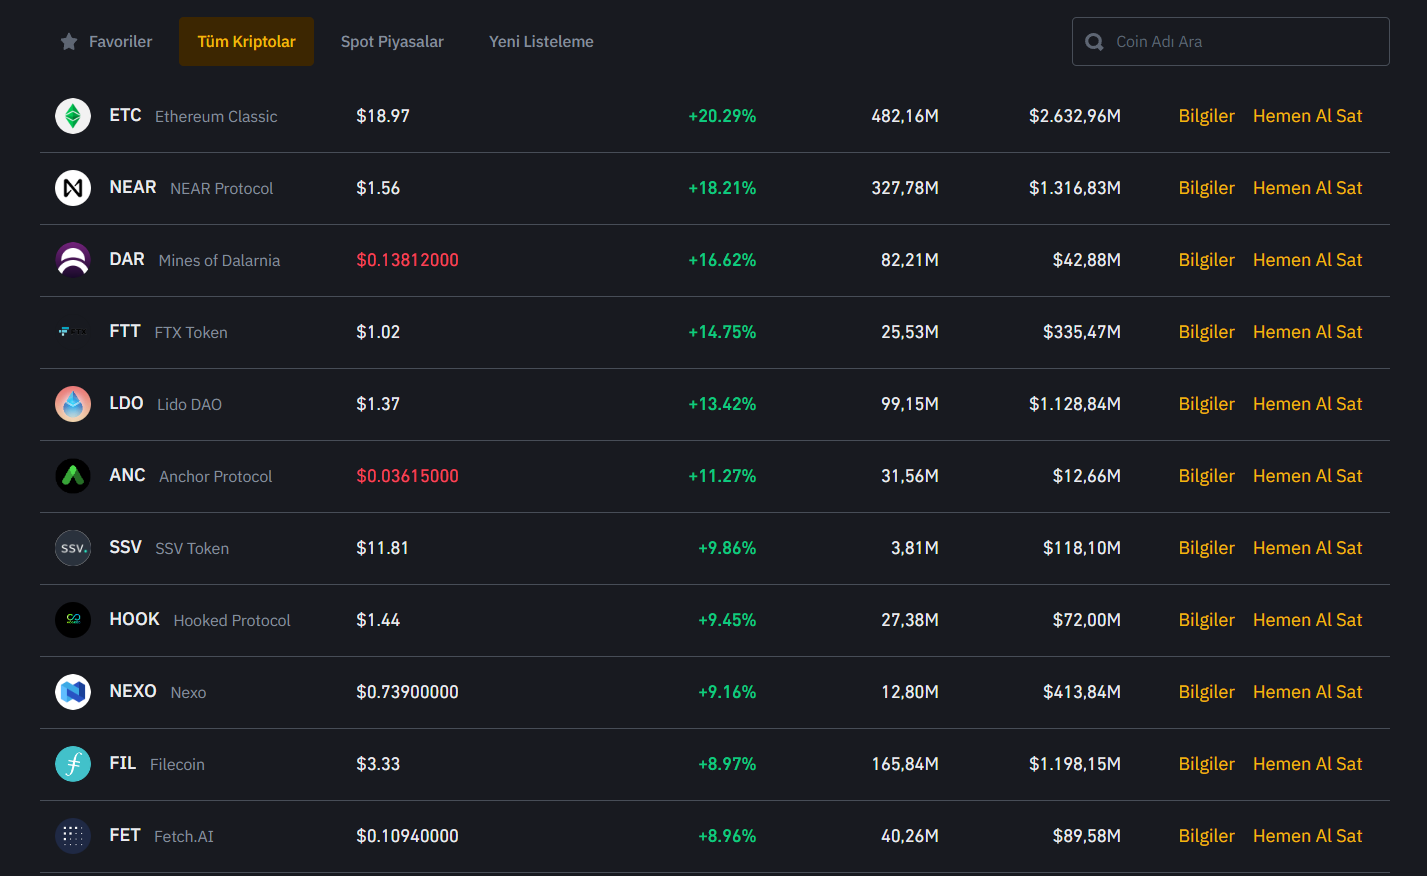Viewport: 1427px width, 876px height.
Task: Click the SSV Token icon
Action: click(73, 548)
